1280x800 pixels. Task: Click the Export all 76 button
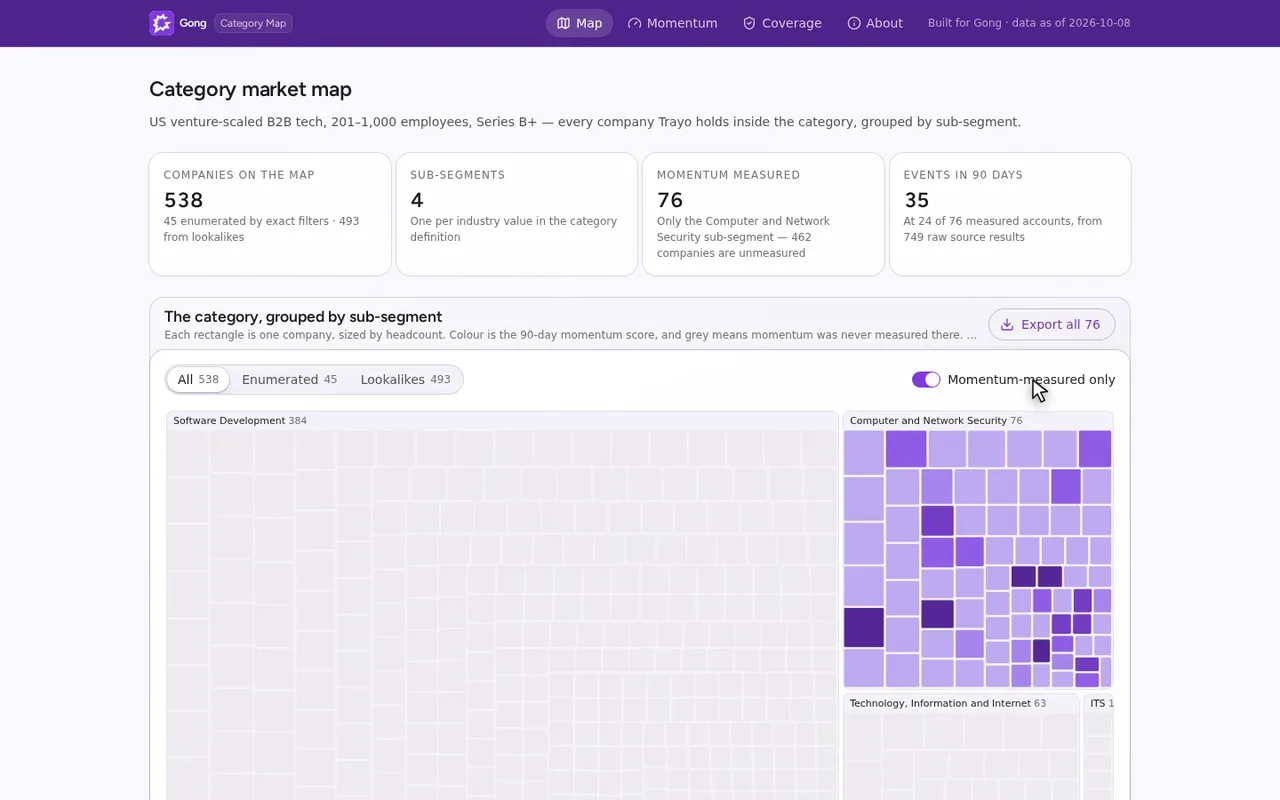[1052, 325]
